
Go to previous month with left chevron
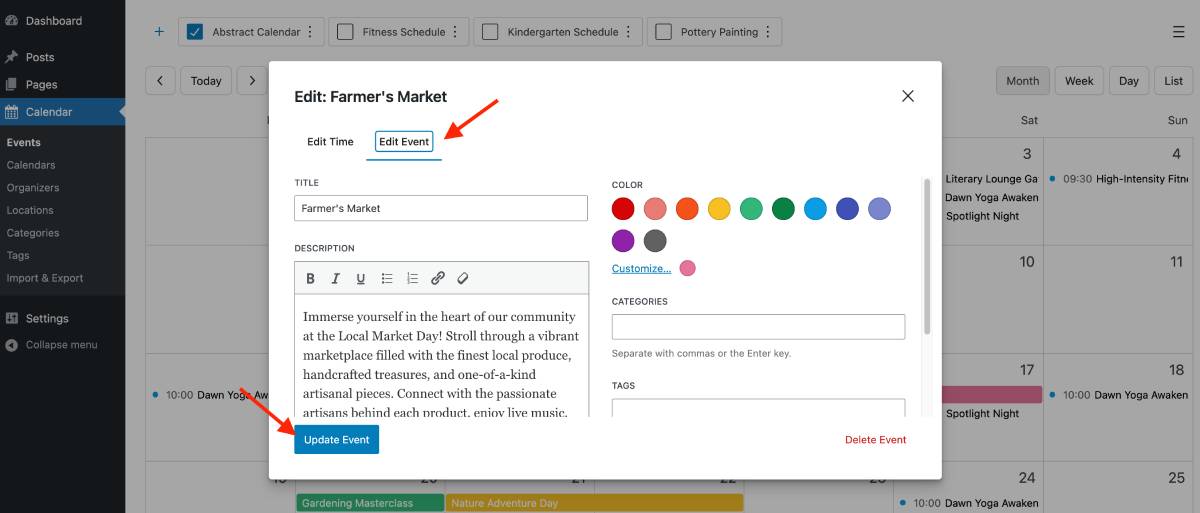pyautogui.click(x=160, y=81)
